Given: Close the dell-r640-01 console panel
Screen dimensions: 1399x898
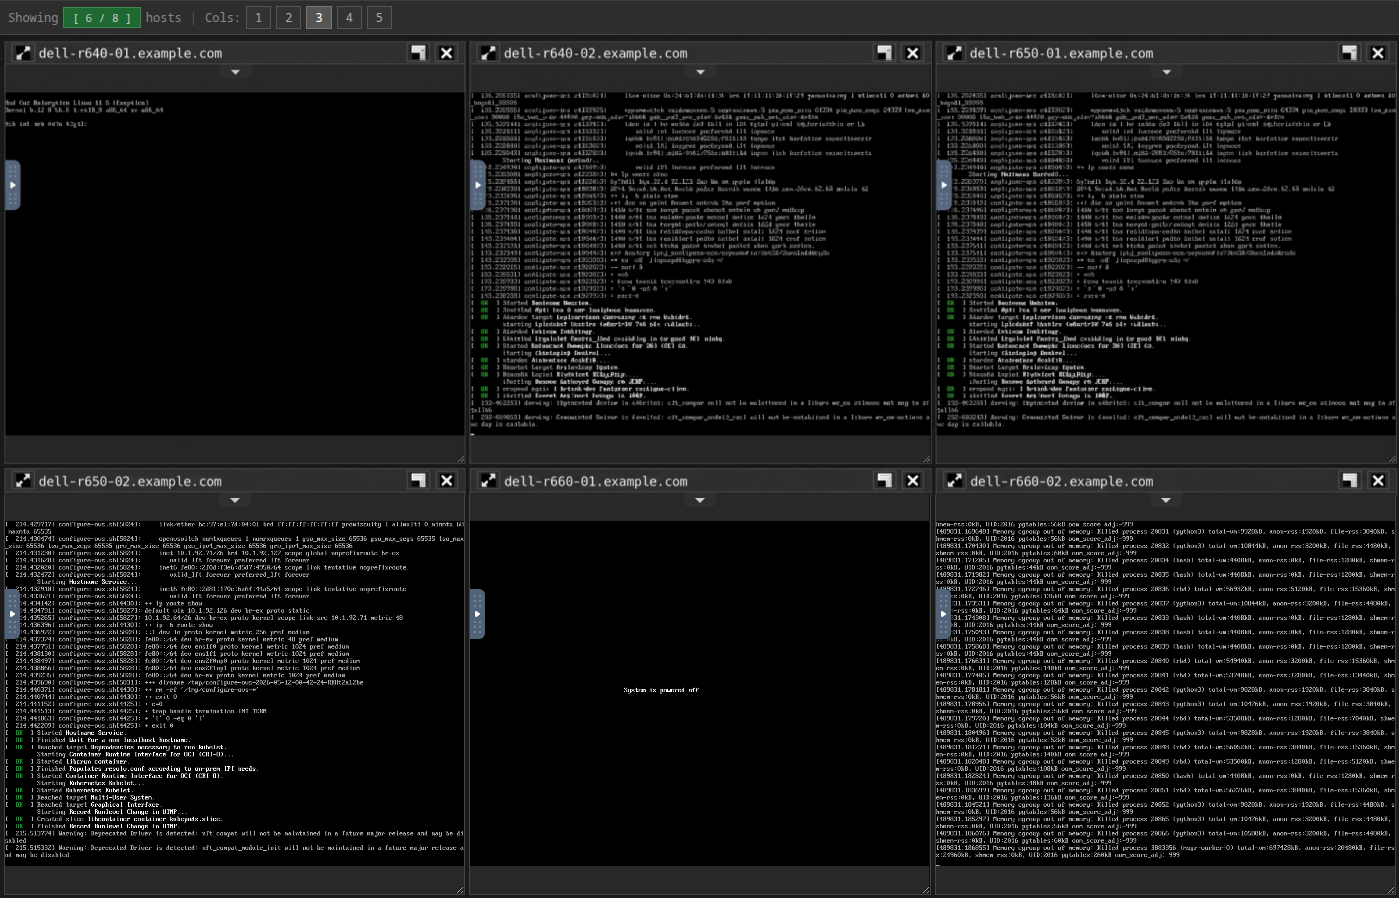Looking at the screenshot, I should coord(447,53).
